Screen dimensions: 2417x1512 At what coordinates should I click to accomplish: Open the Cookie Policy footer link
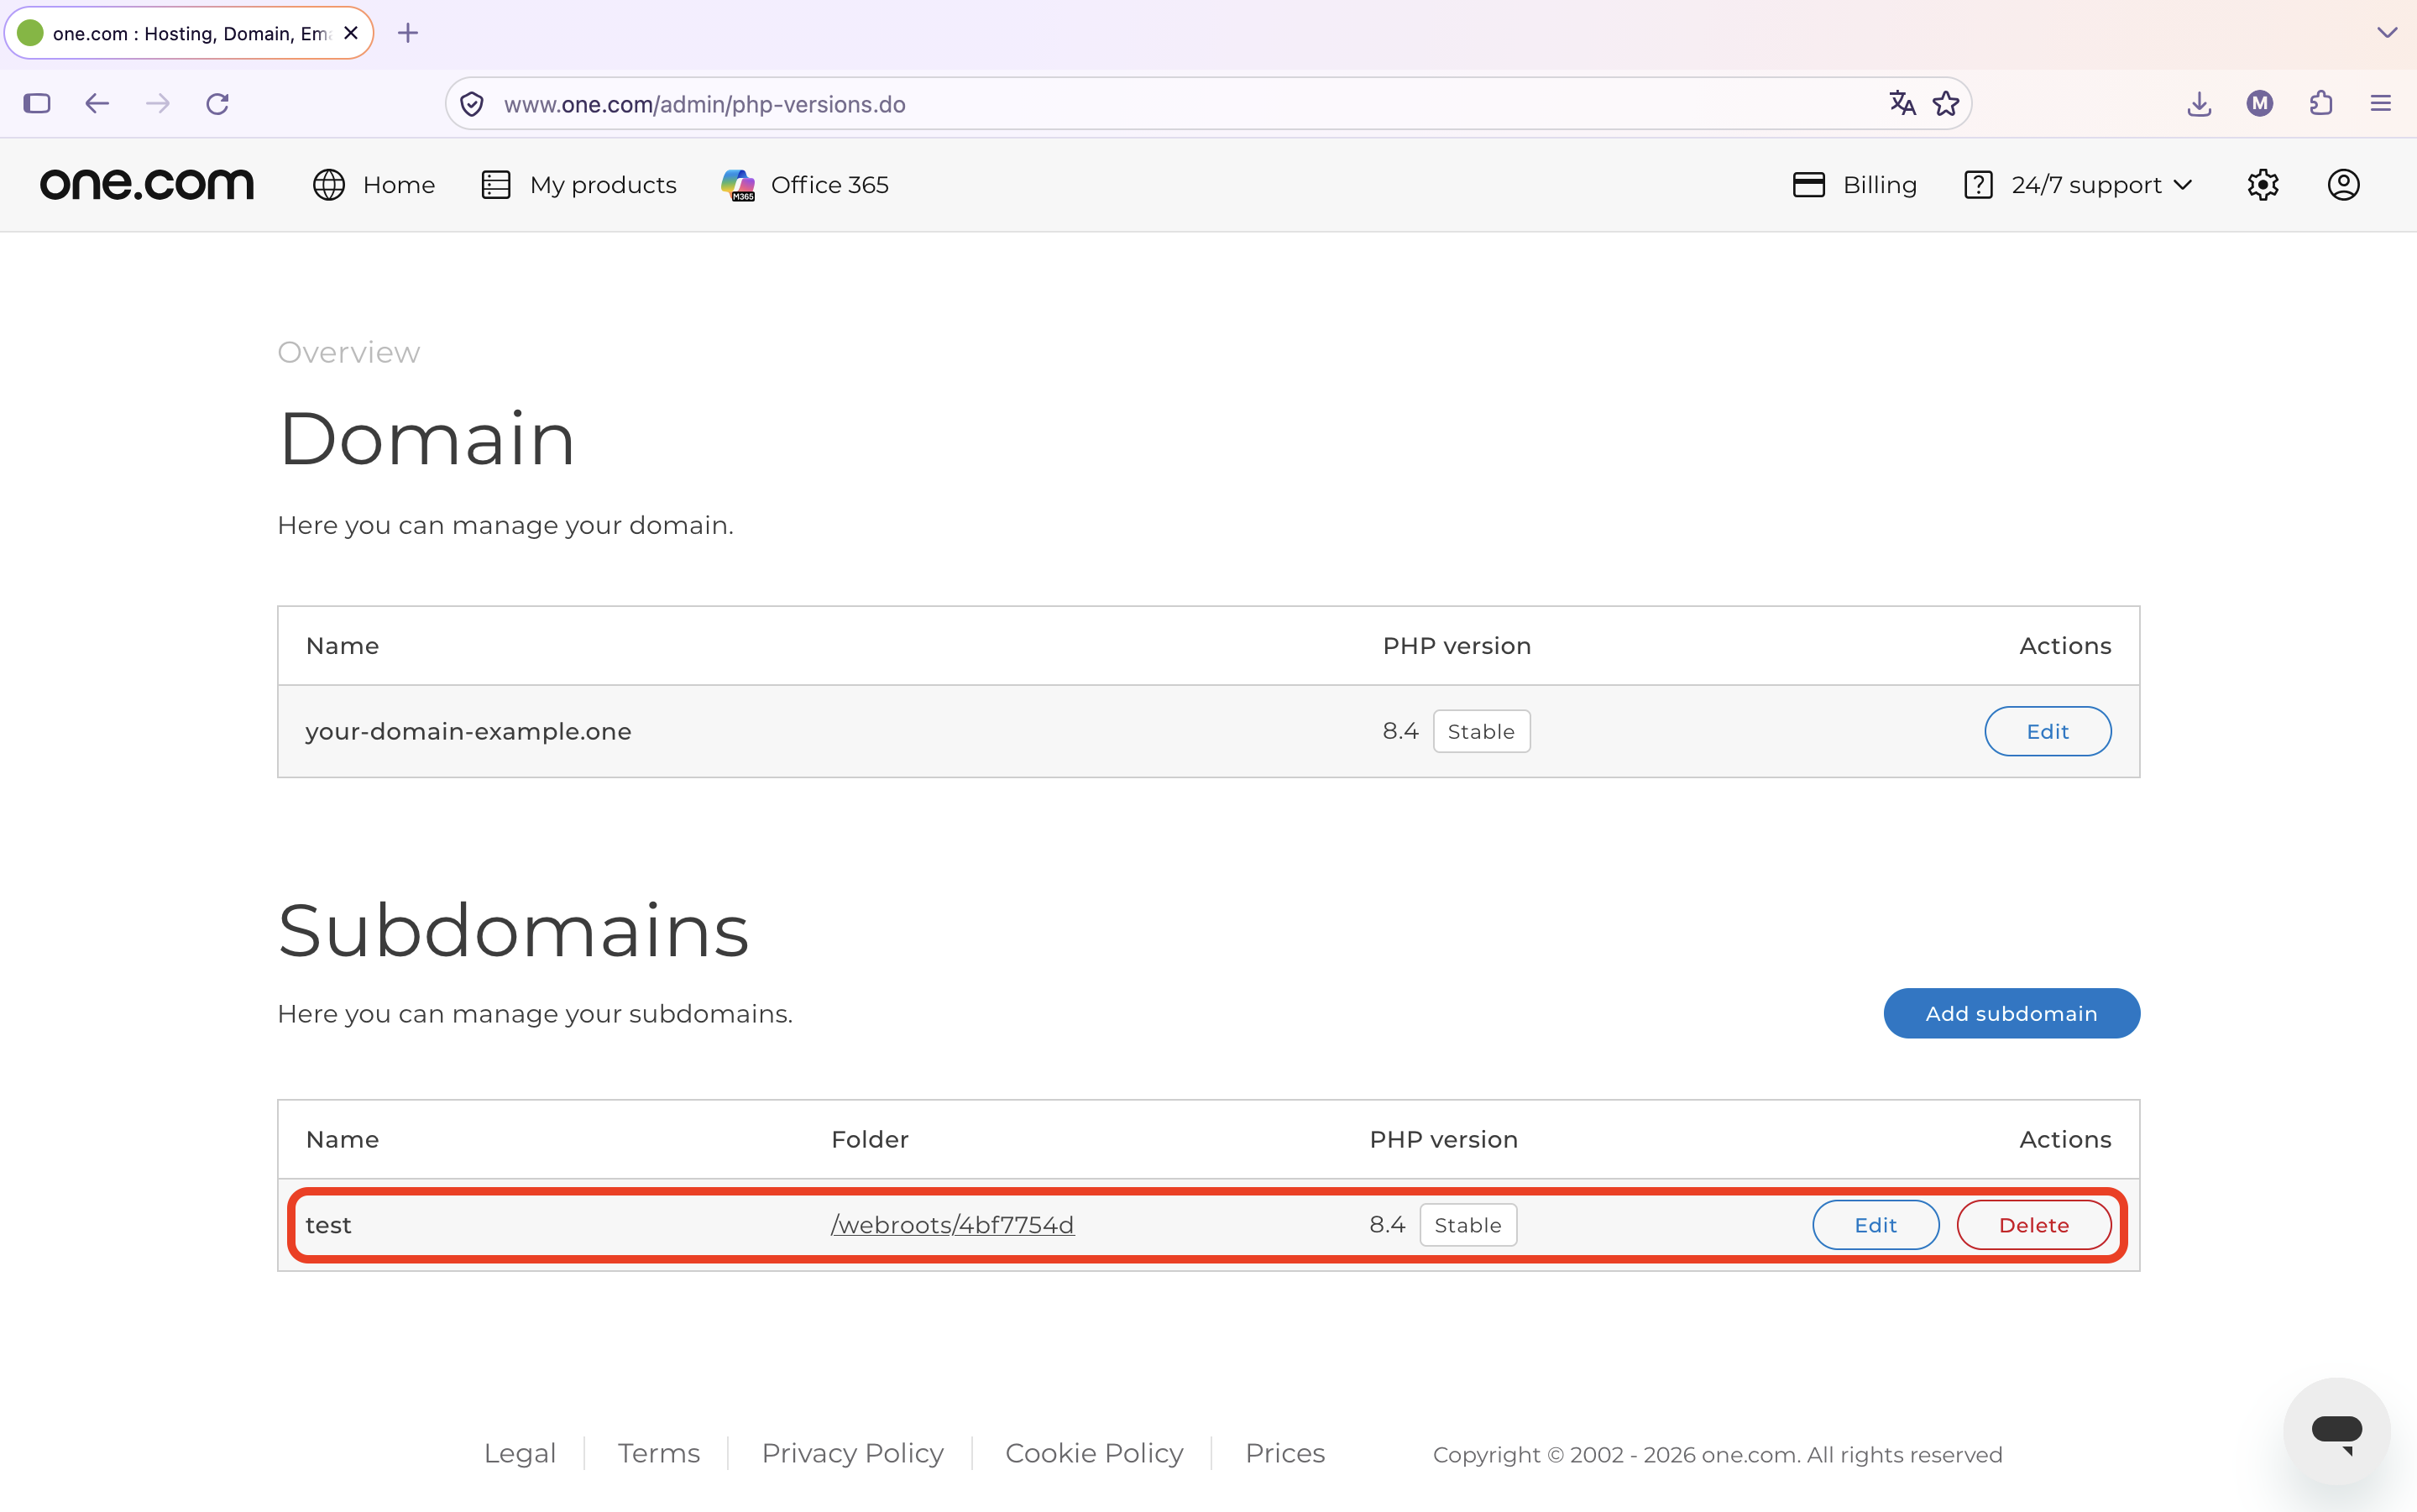(1094, 1453)
